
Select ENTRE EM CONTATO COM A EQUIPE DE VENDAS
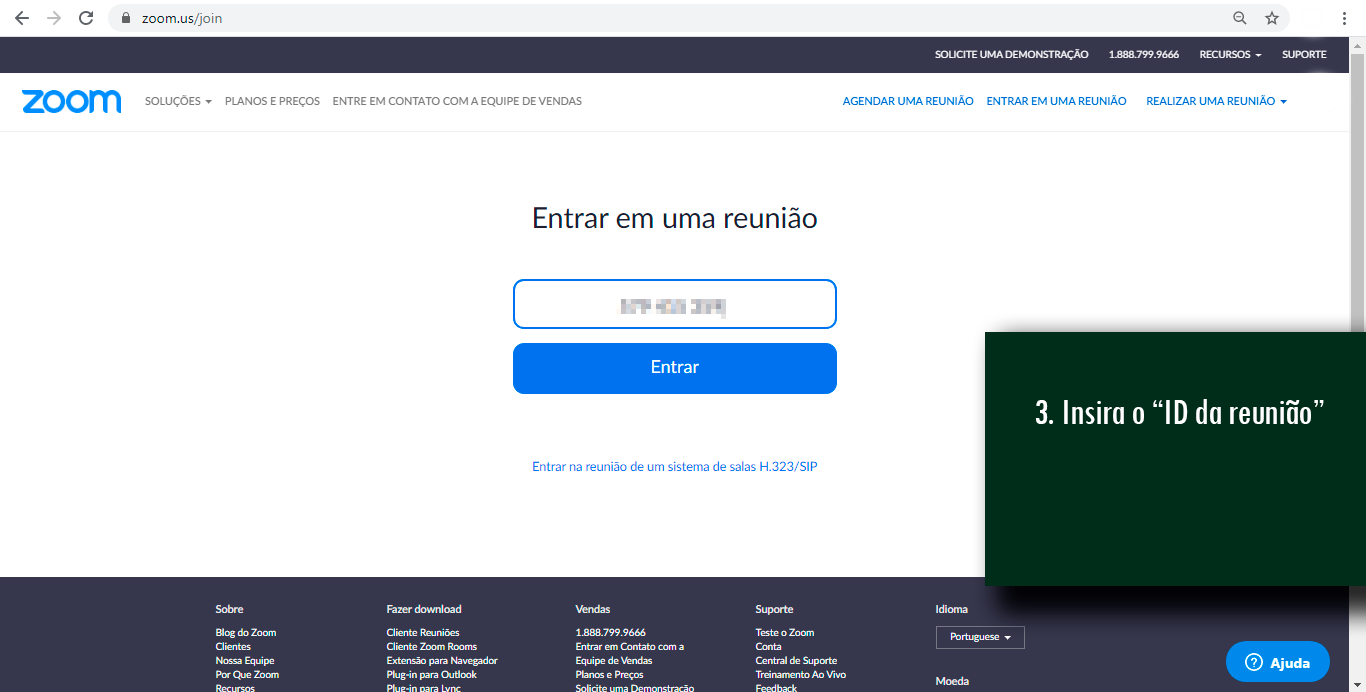coord(457,101)
